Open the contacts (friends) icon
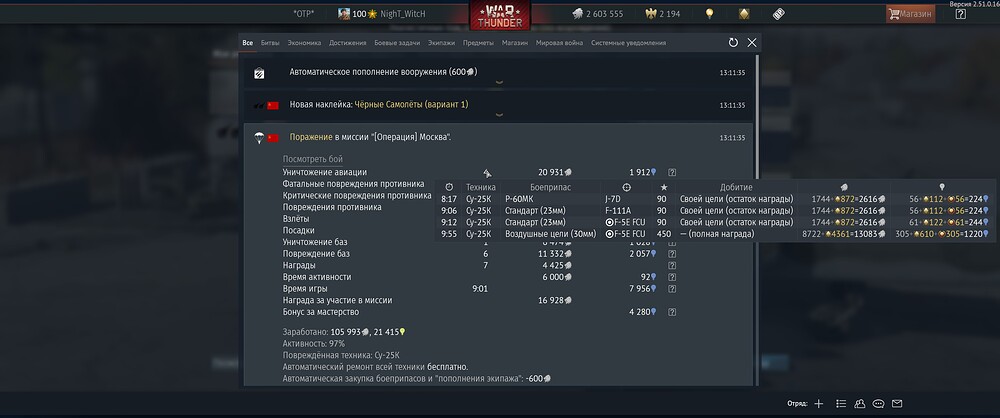This screenshot has width=1000, height=418. point(860,403)
